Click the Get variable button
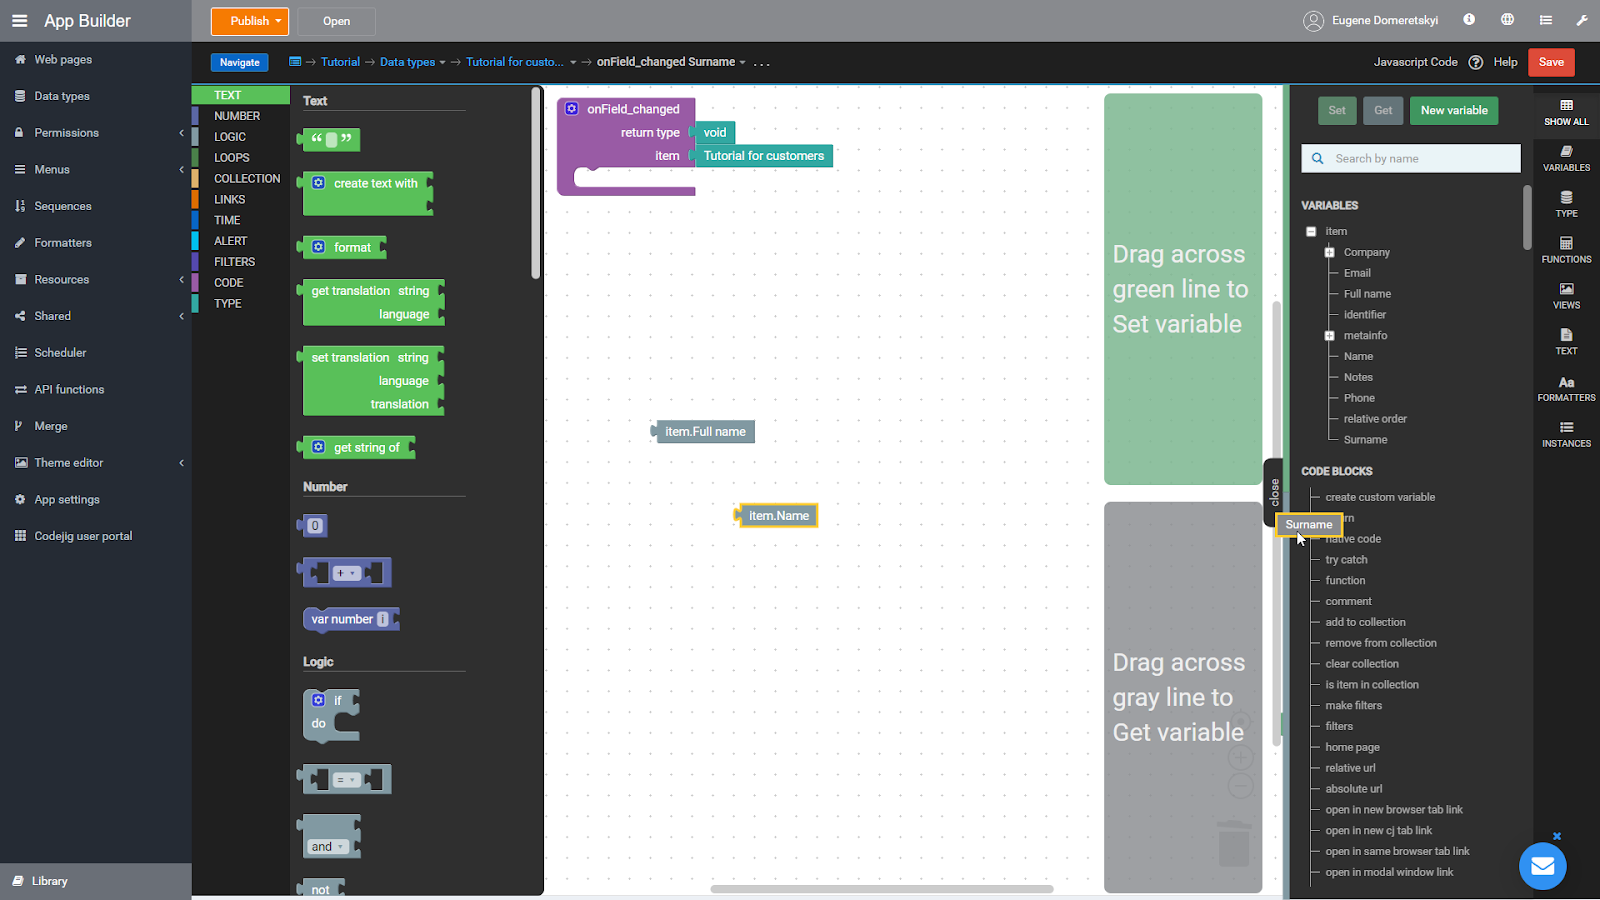The image size is (1600, 900). coord(1383,110)
